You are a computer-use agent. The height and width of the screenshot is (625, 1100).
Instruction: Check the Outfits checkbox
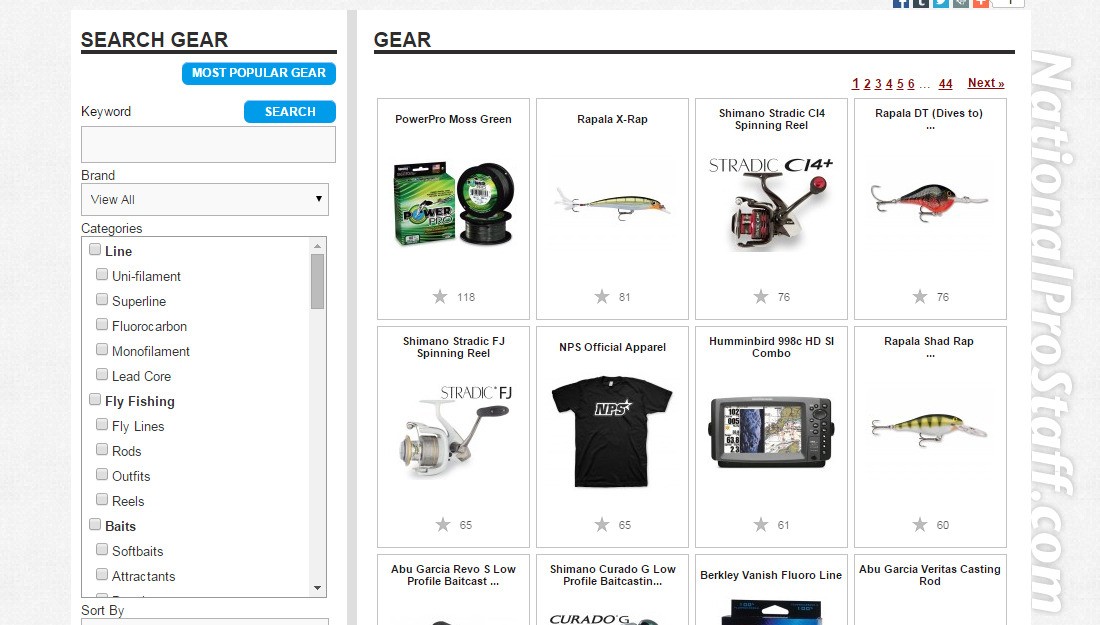(x=102, y=474)
